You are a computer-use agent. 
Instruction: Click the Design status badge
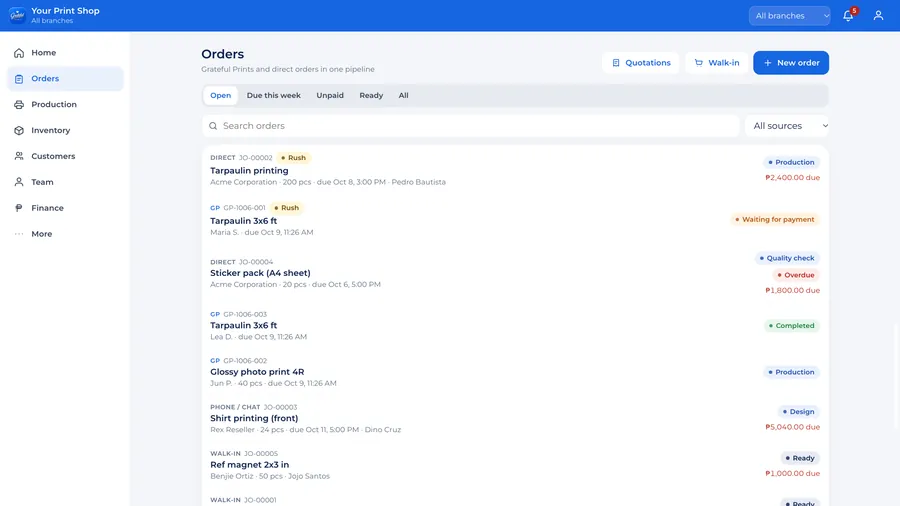point(798,411)
